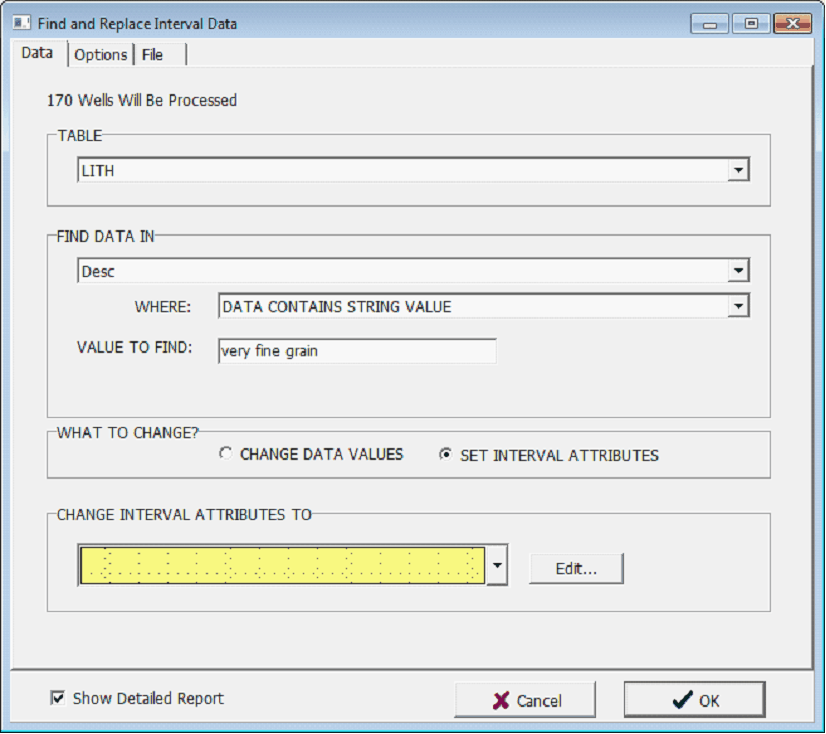Expand the LITH table dropdown arrow
The width and height of the screenshot is (826, 734).
point(738,171)
